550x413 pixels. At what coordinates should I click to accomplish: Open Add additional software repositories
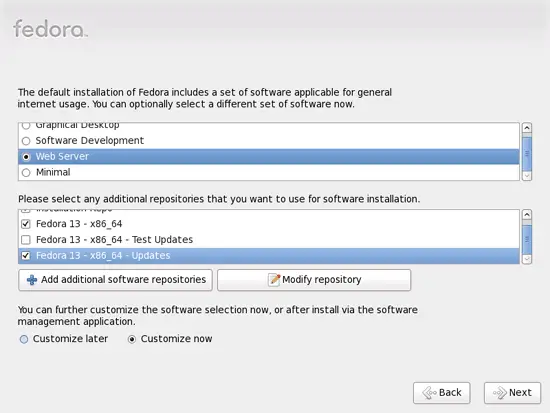pos(115,280)
